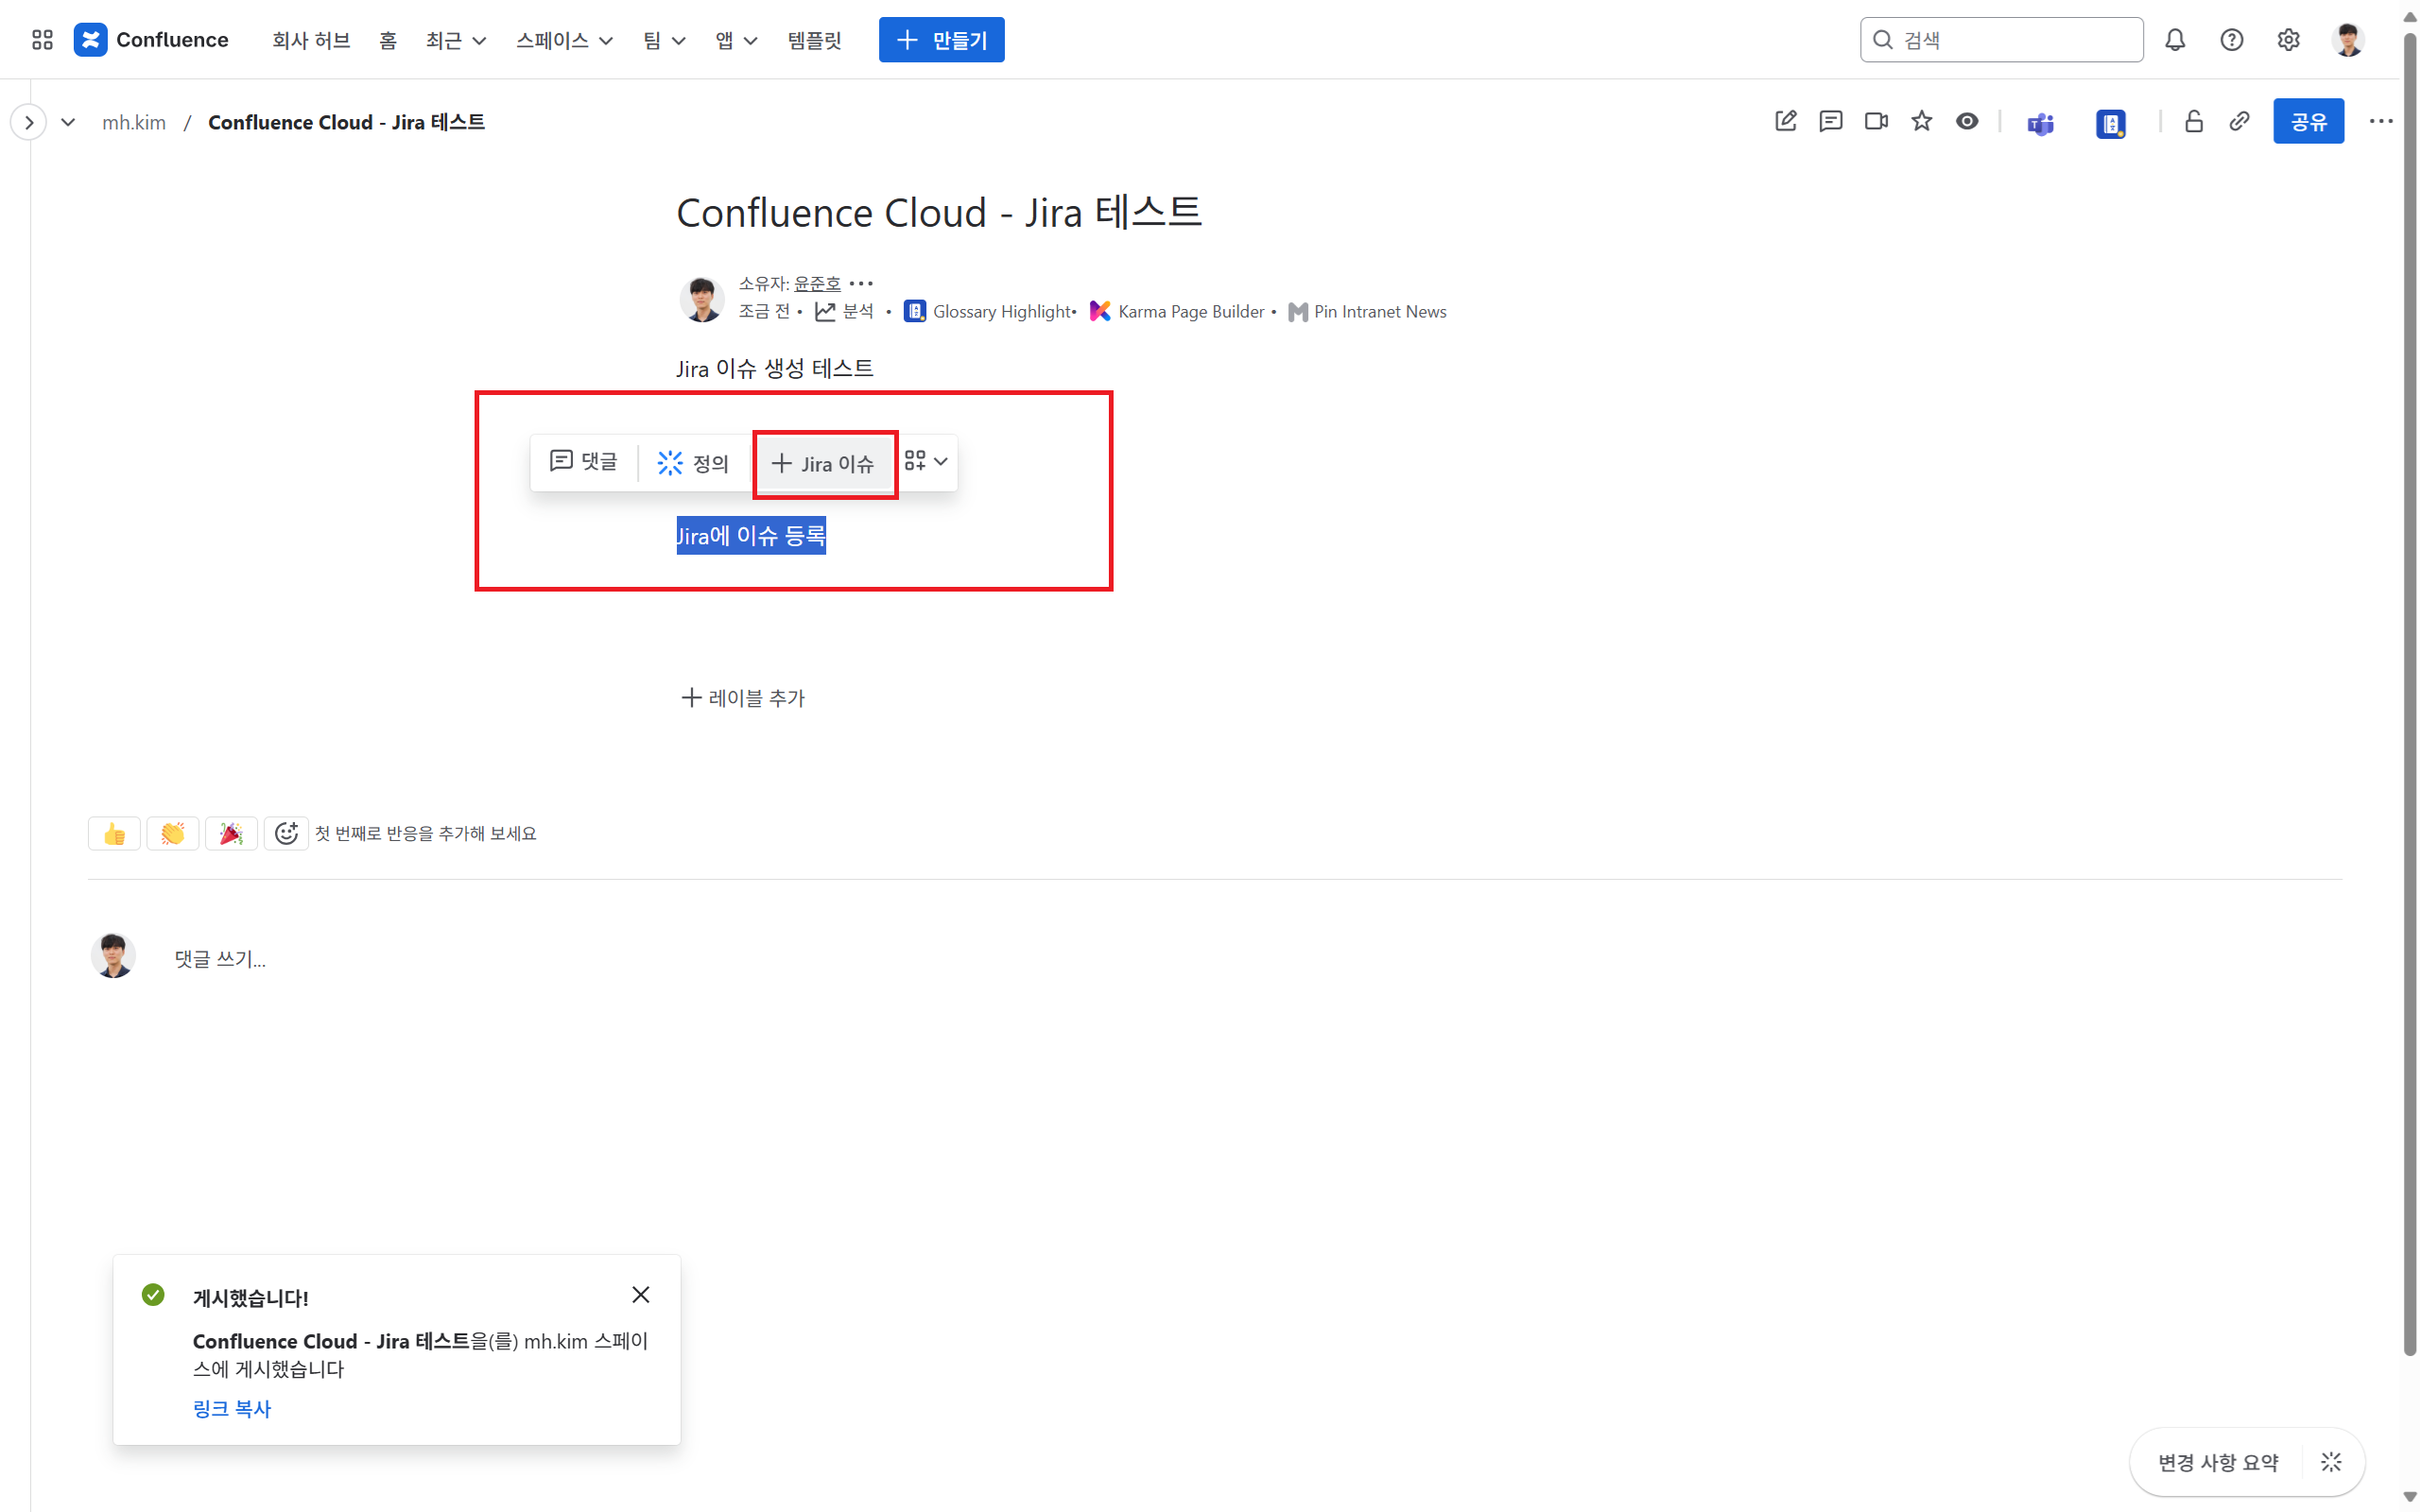Screen dimensions: 2420x1512
Task: Open page restrictions lock icon
Action: tap(2194, 122)
